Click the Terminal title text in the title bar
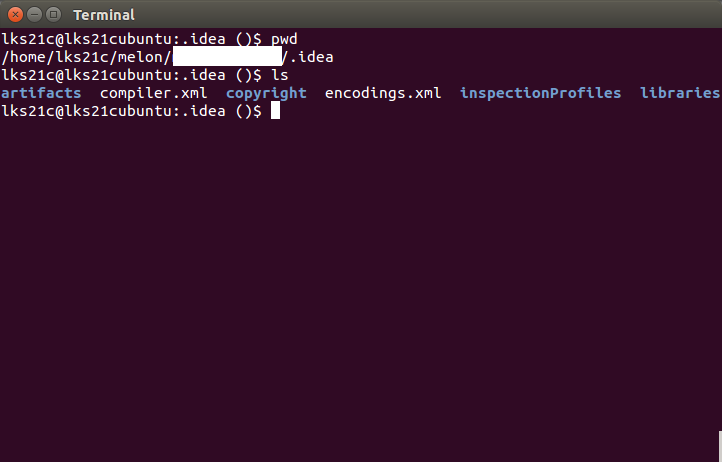 [104, 15]
